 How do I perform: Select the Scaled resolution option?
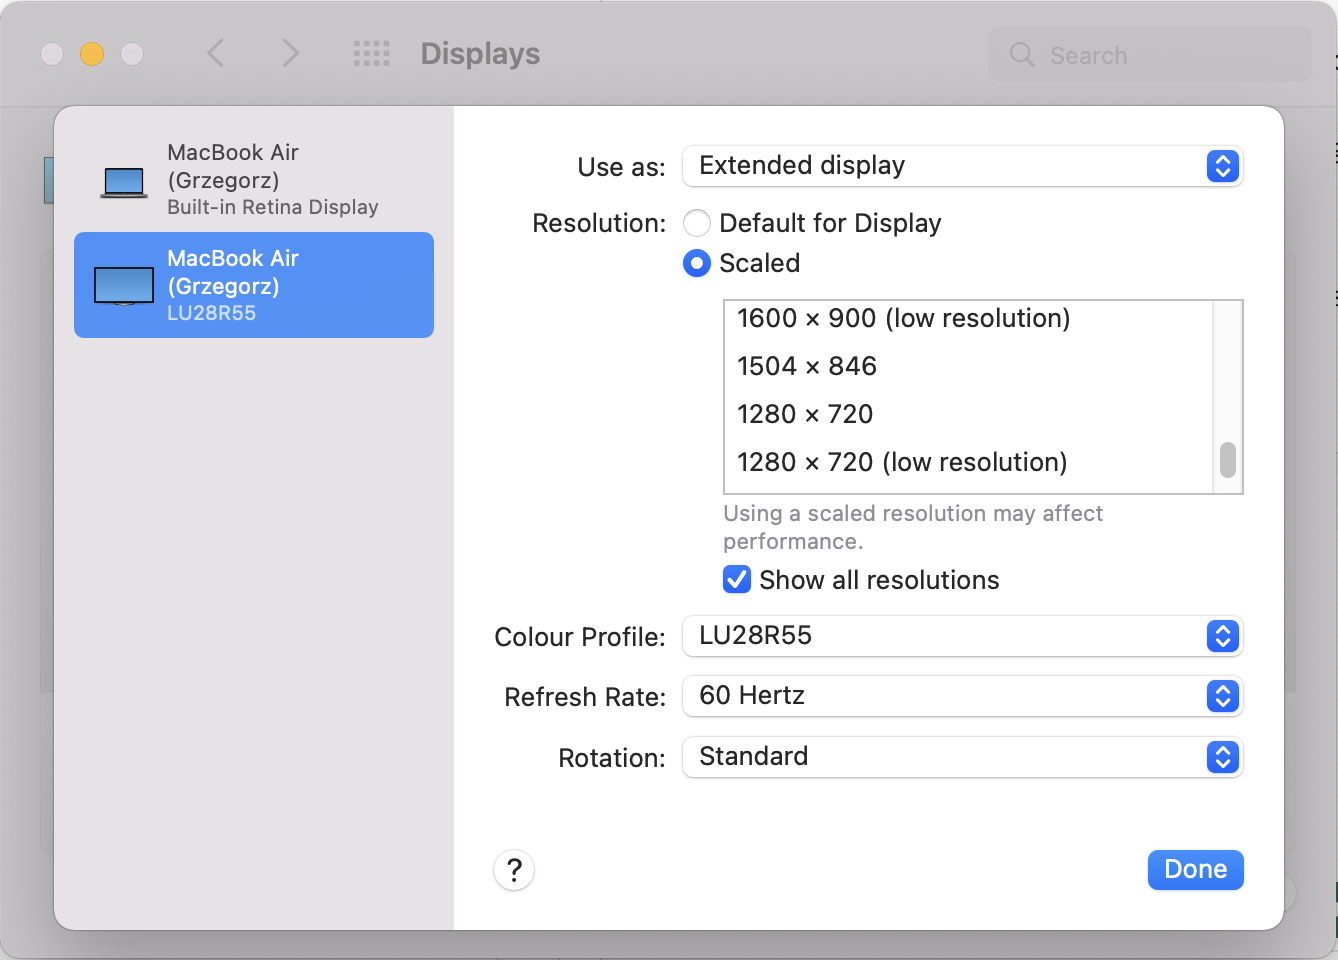[x=697, y=263]
